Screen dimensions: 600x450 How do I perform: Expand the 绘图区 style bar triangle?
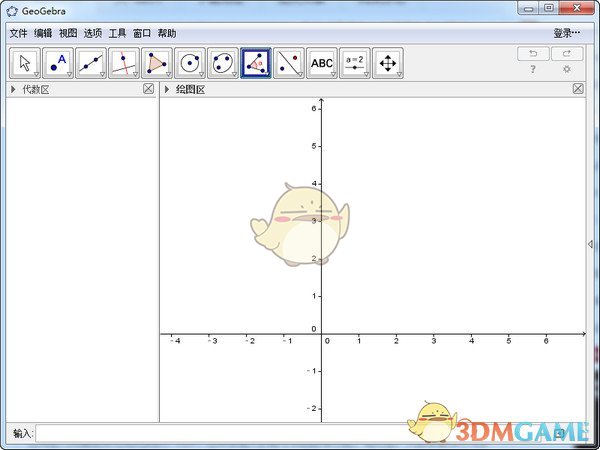167,90
